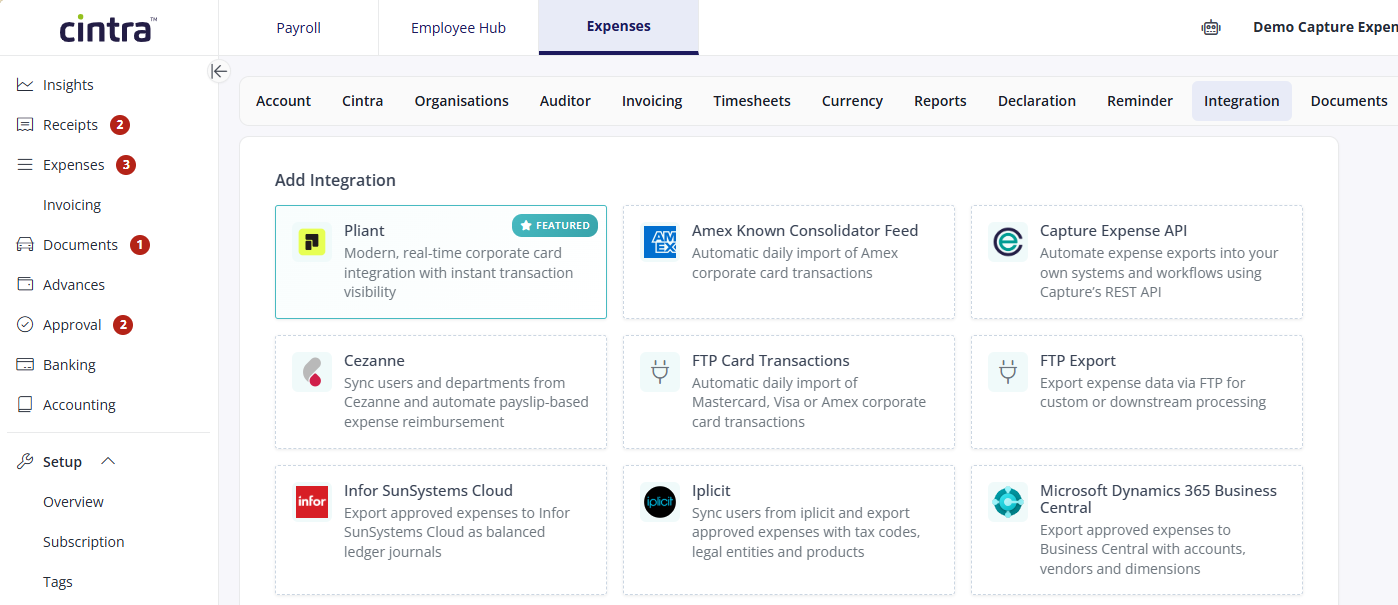Screen dimensions: 1398x605
Task: Click the Receipts badge showing 2
Action: [x=120, y=125]
